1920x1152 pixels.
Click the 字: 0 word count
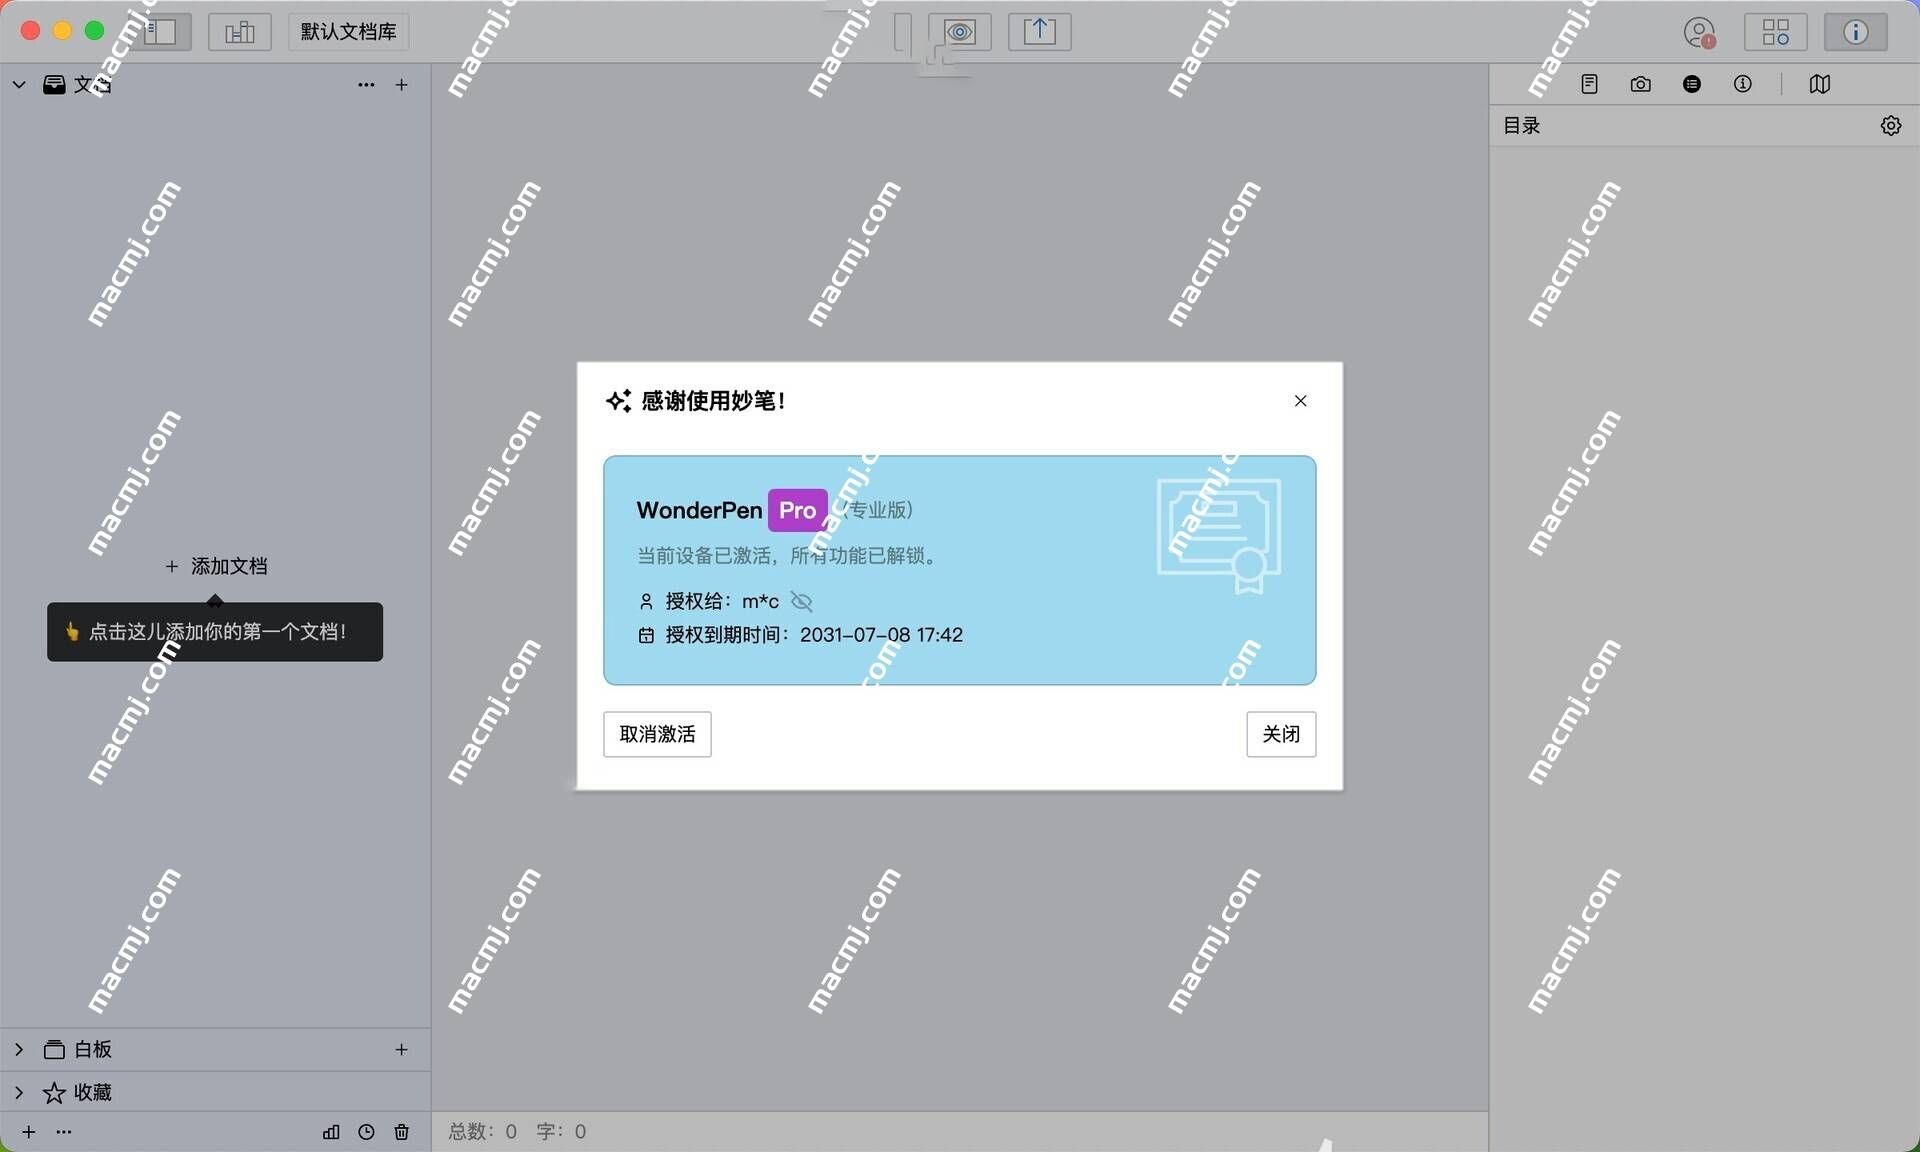561,1132
